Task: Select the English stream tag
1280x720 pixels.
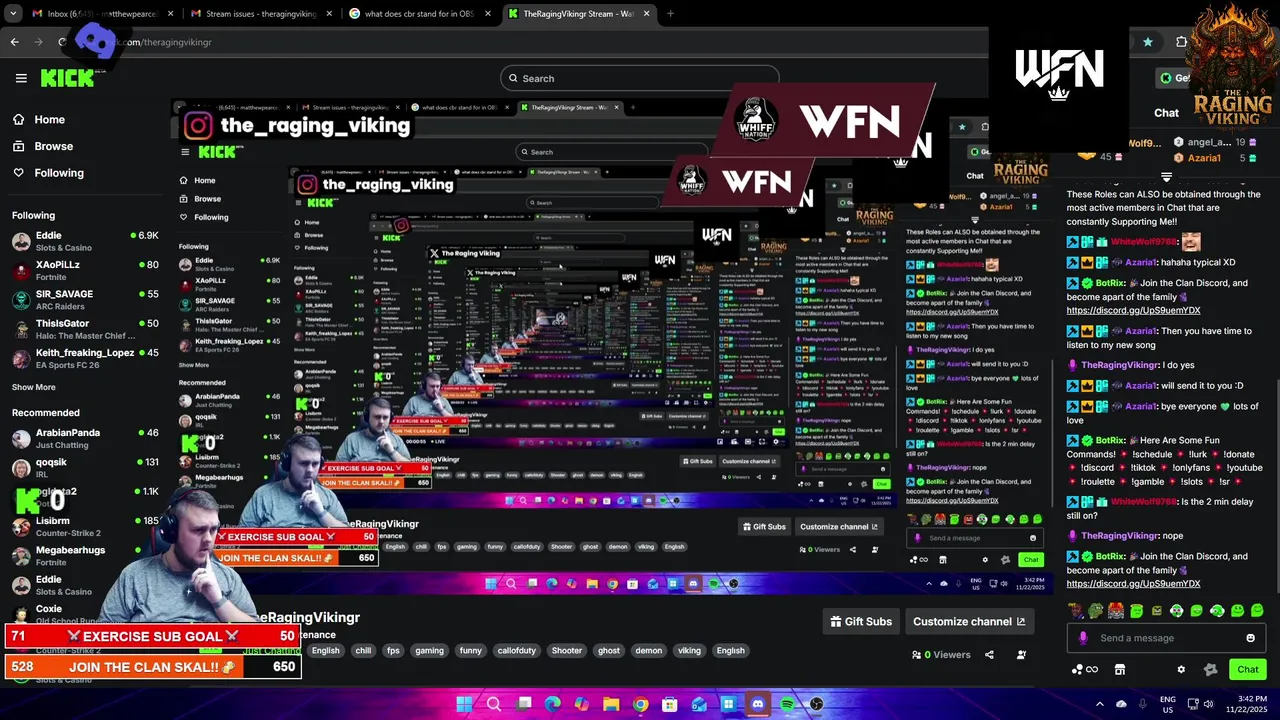Action: point(325,650)
